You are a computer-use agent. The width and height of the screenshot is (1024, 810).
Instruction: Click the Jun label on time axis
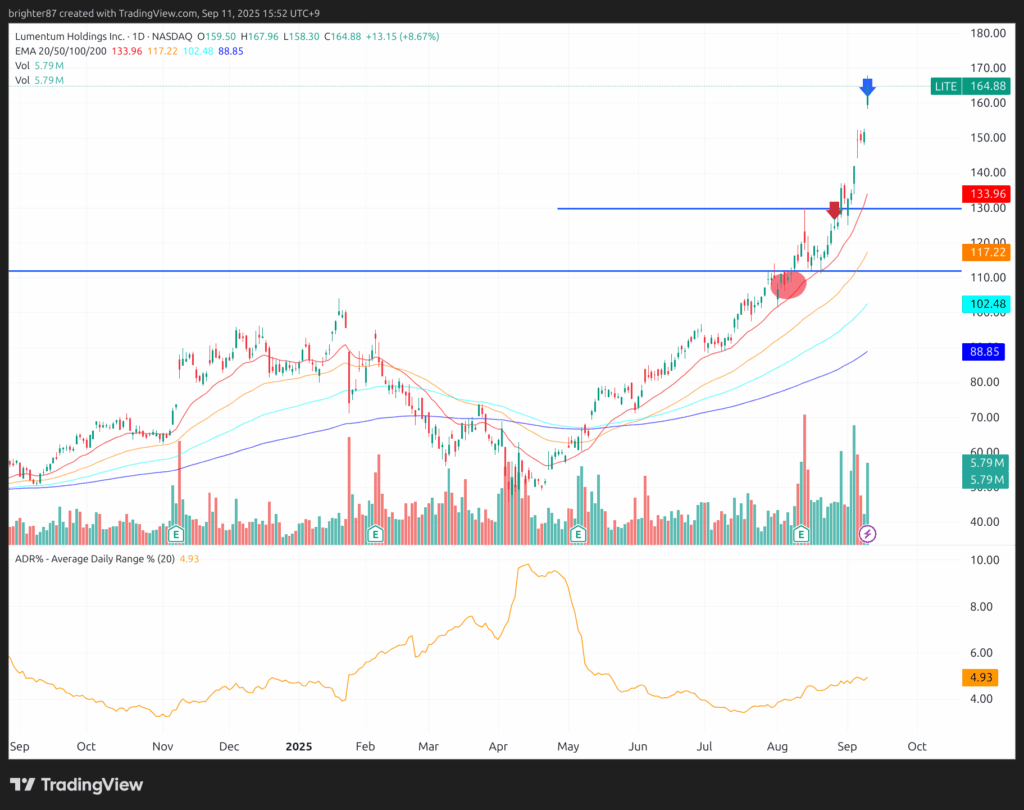tap(638, 747)
